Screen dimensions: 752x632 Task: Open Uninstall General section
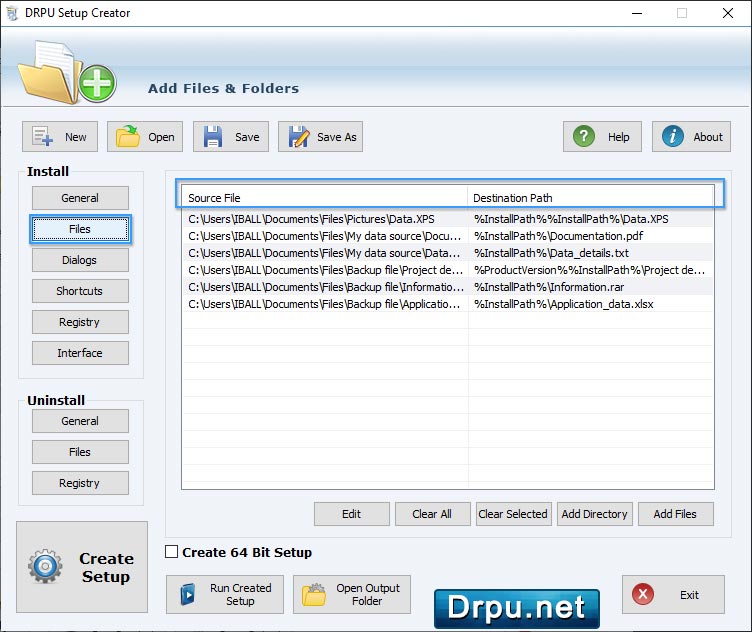tap(80, 421)
